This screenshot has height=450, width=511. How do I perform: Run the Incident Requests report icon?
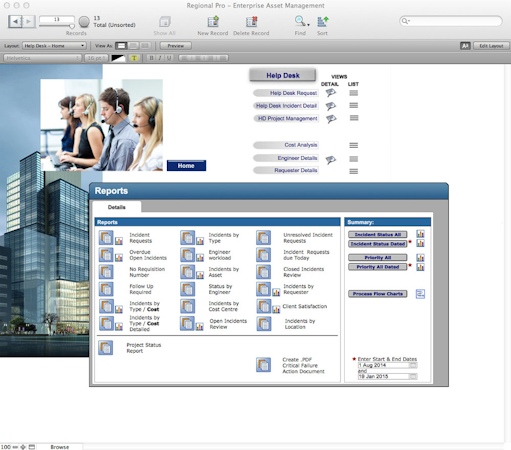[106, 238]
